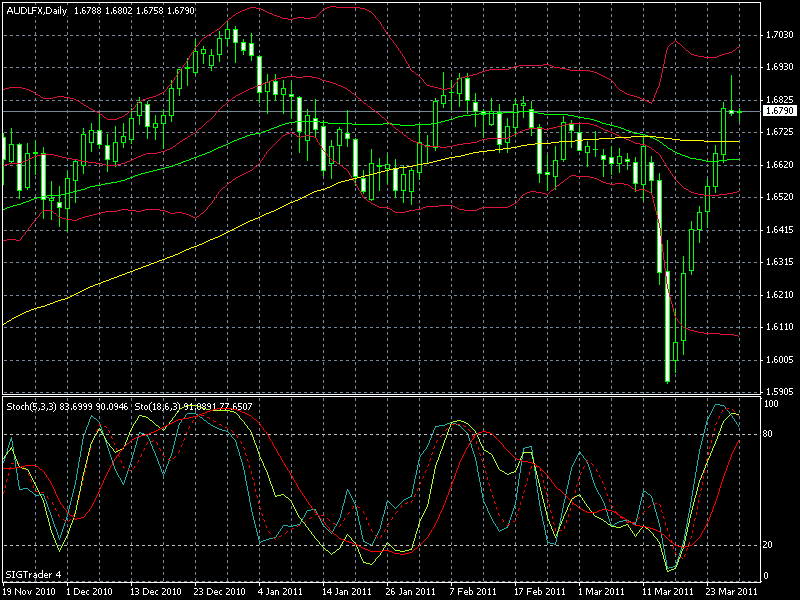This screenshot has height=600, width=800.
Task: Click the 1.6005 price axis label
Action: pyautogui.click(x=780, y=360)
